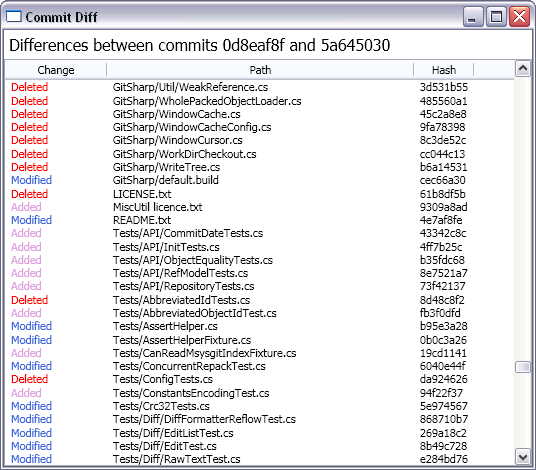536x470 pixels.
Task: Click the Commit Diff window icon
Action: pos(14,16)
